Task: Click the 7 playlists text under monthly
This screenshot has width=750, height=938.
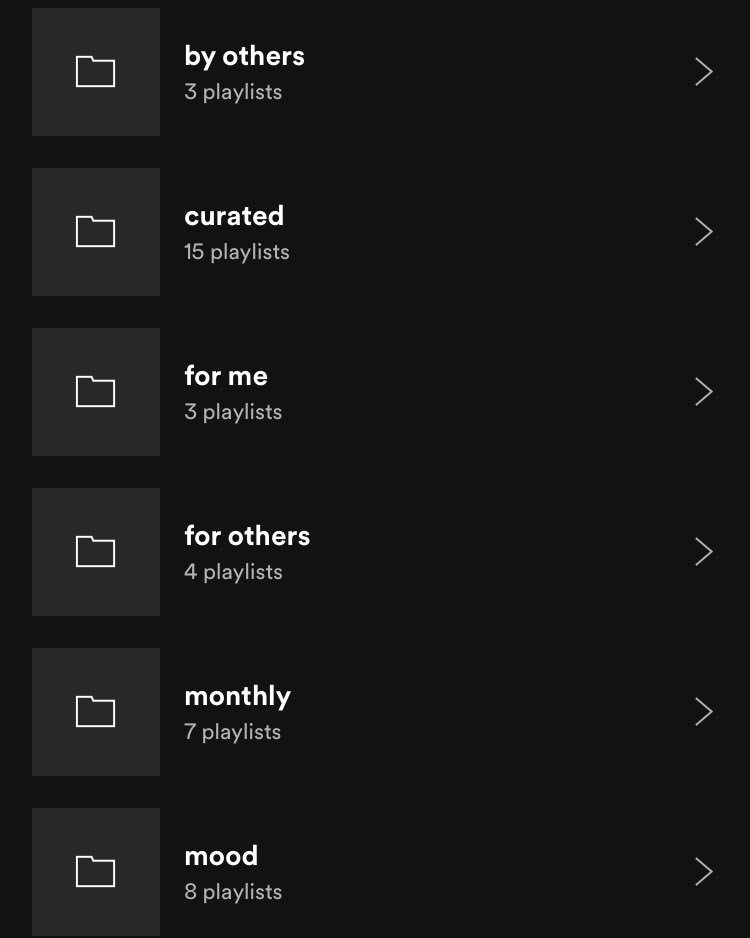Action: pyautogui.click(x=233, y=732)
